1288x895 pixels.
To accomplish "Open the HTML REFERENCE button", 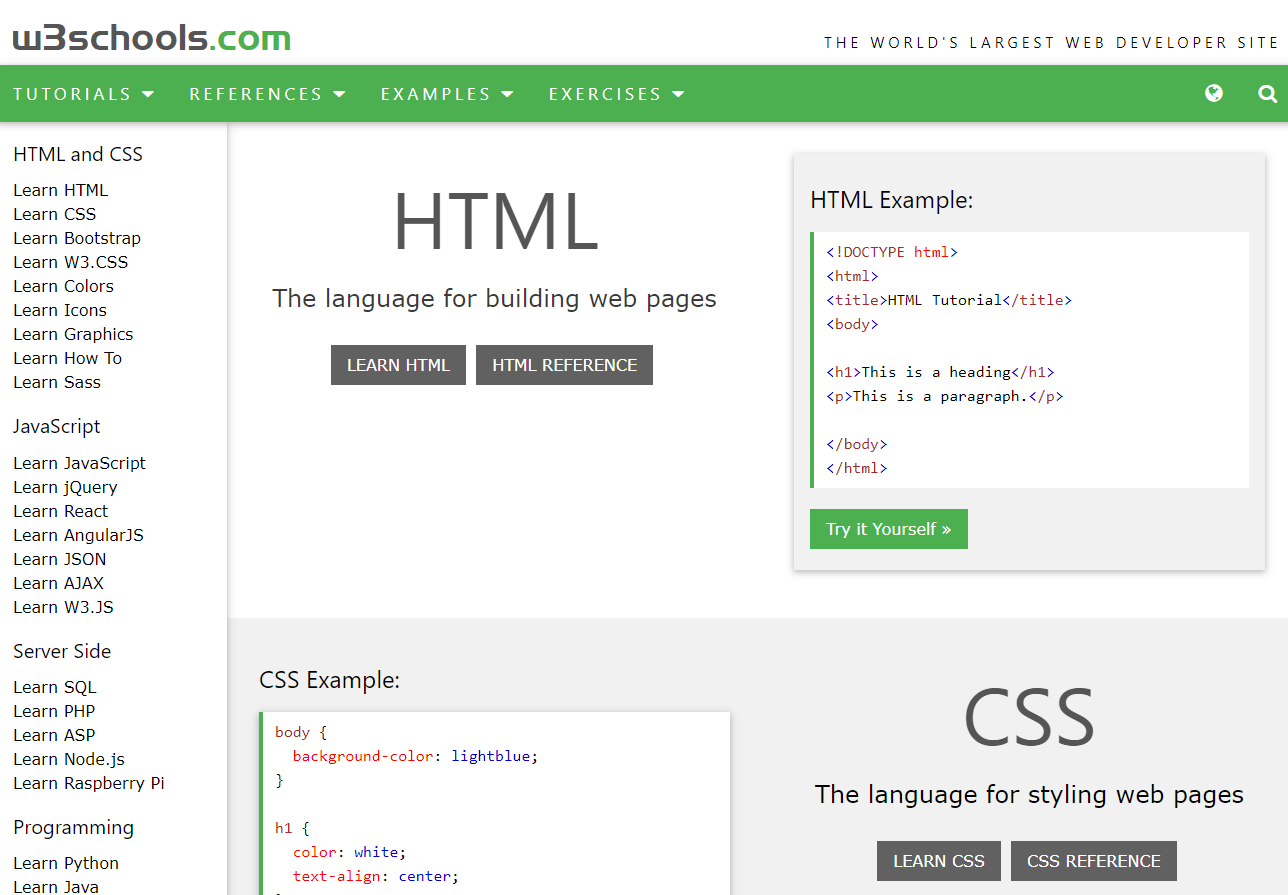I will pos(564,365).
